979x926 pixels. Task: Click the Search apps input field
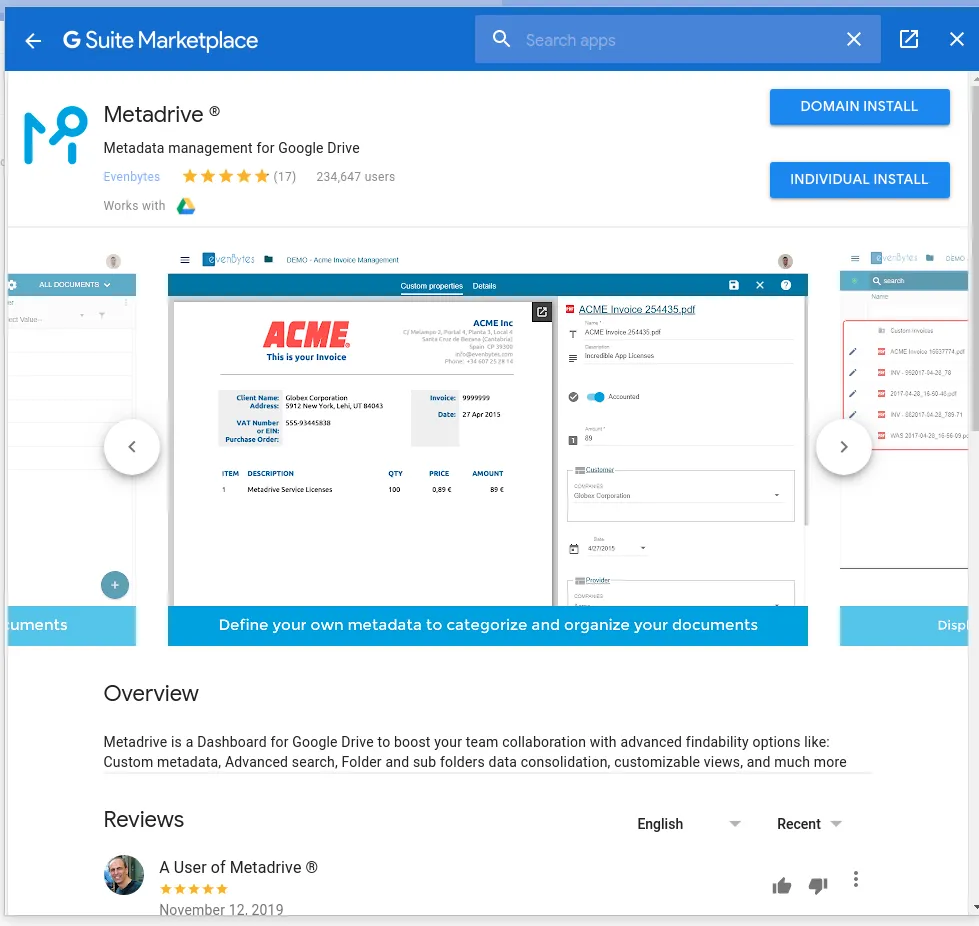pos(677,40)
